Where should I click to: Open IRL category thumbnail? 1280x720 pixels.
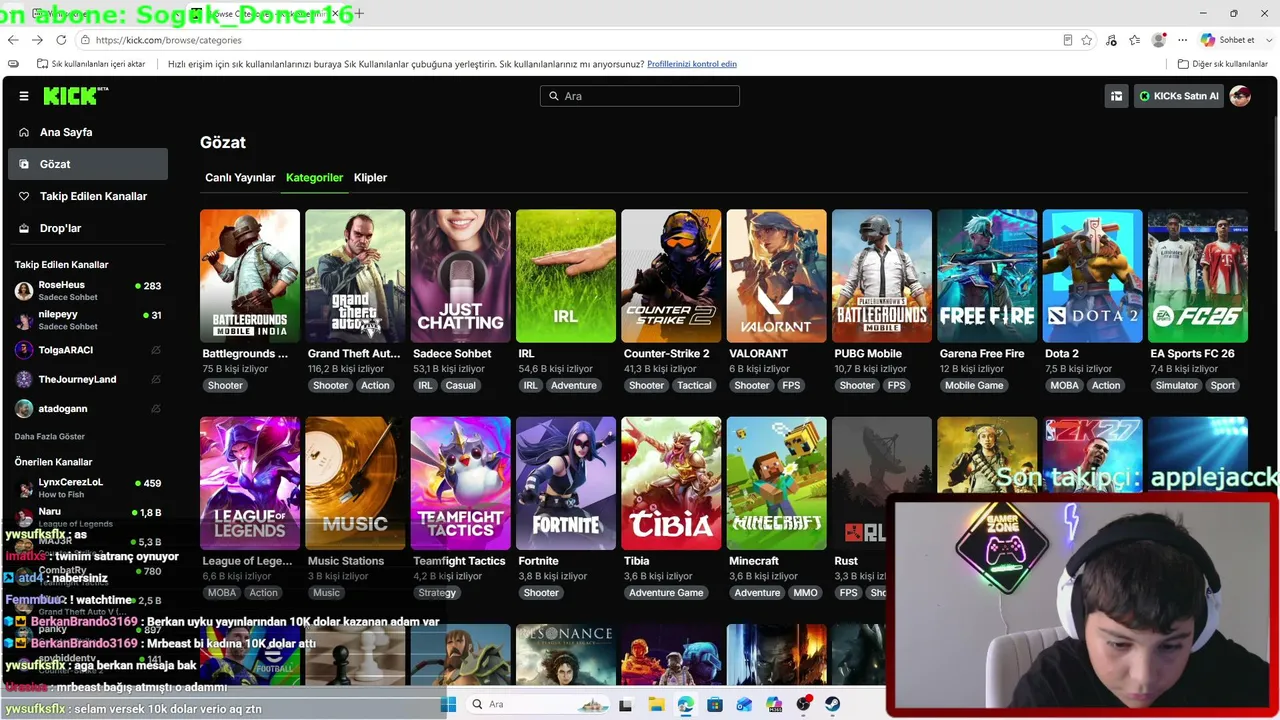(x=566, y=276)
